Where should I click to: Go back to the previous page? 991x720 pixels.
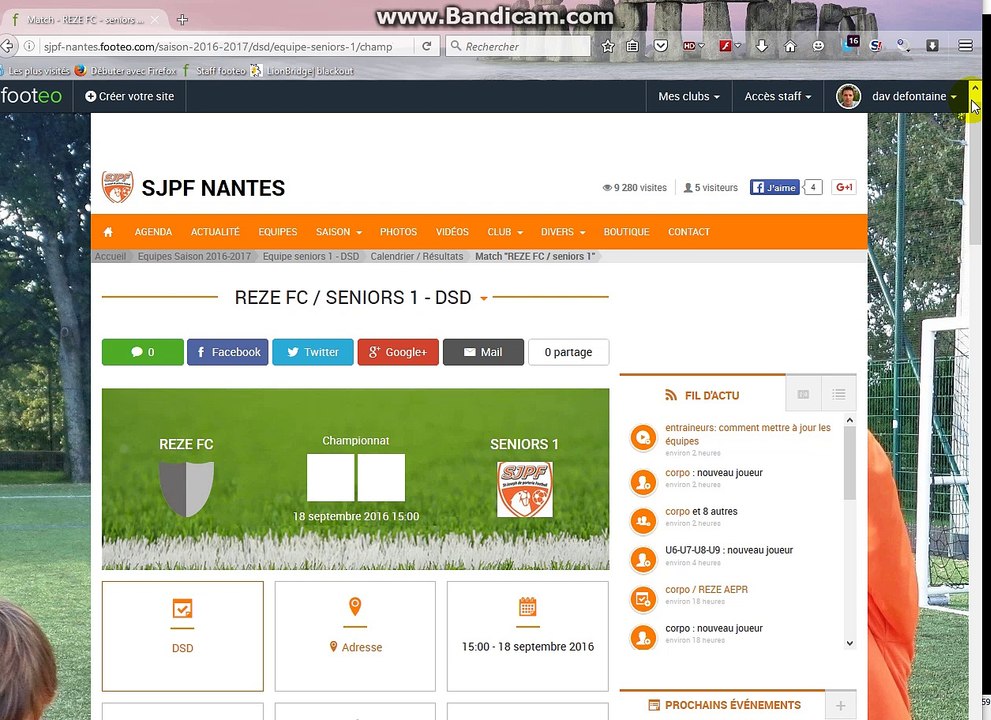pyautogui.click(x=7, y=46)
